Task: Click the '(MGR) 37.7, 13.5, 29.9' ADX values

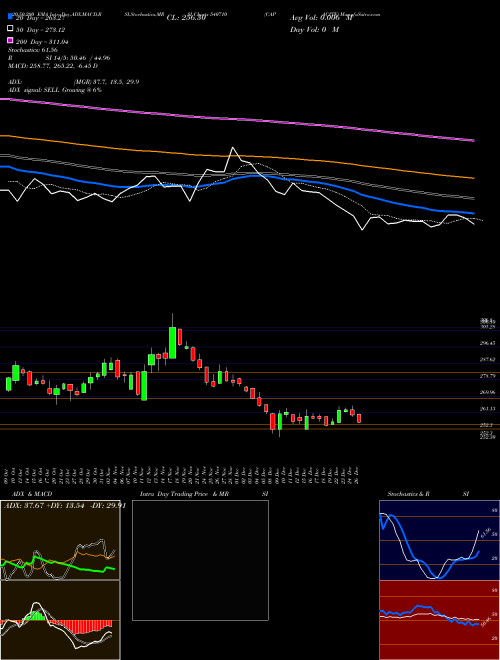Action: click(x=106, y=82)
